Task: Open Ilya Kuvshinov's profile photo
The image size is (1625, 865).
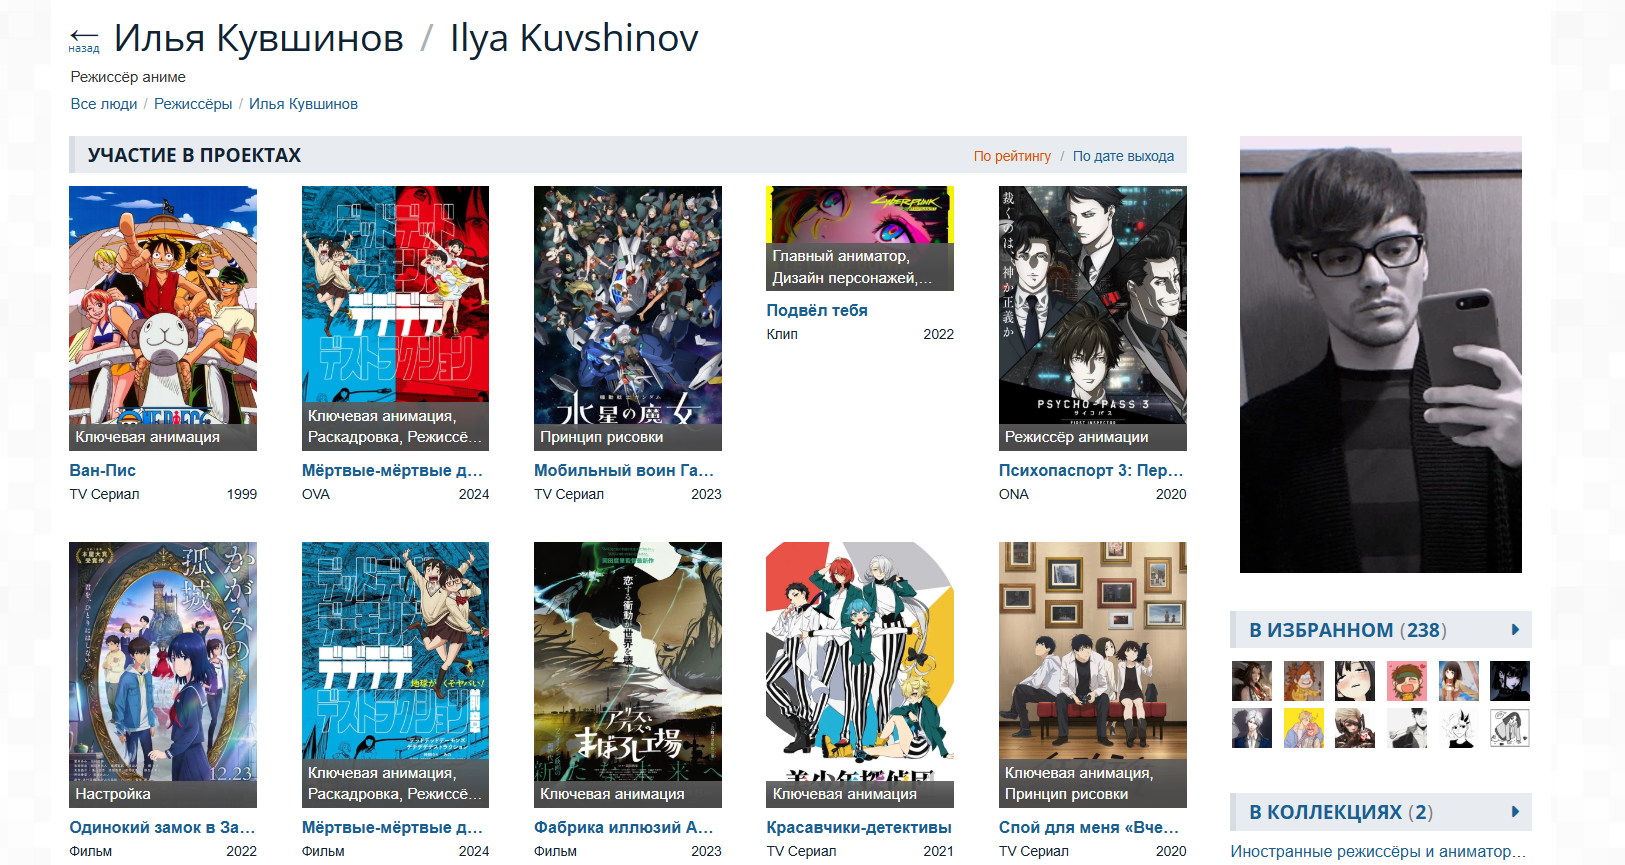Action: pos(1381,355)
